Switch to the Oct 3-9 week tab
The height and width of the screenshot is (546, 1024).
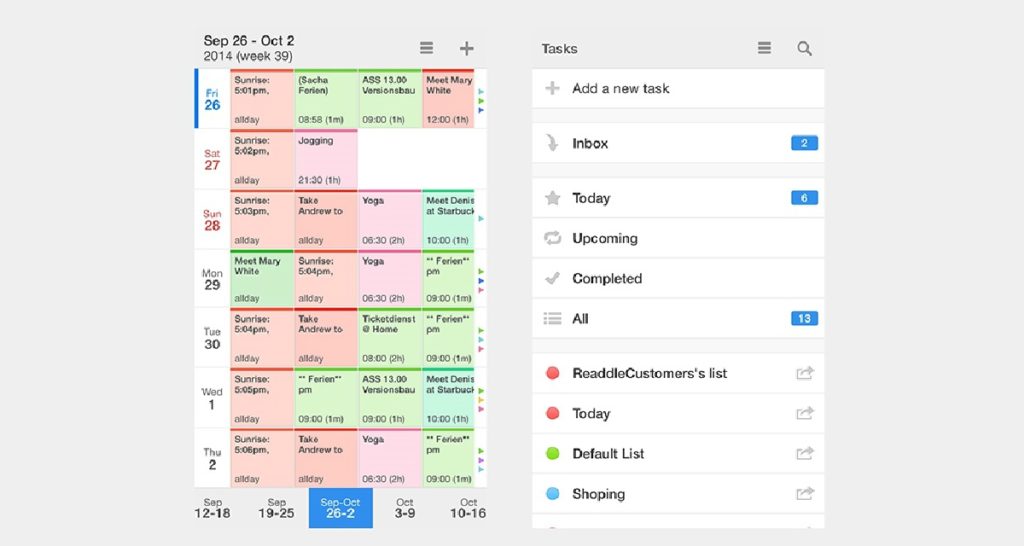[404, 508]
